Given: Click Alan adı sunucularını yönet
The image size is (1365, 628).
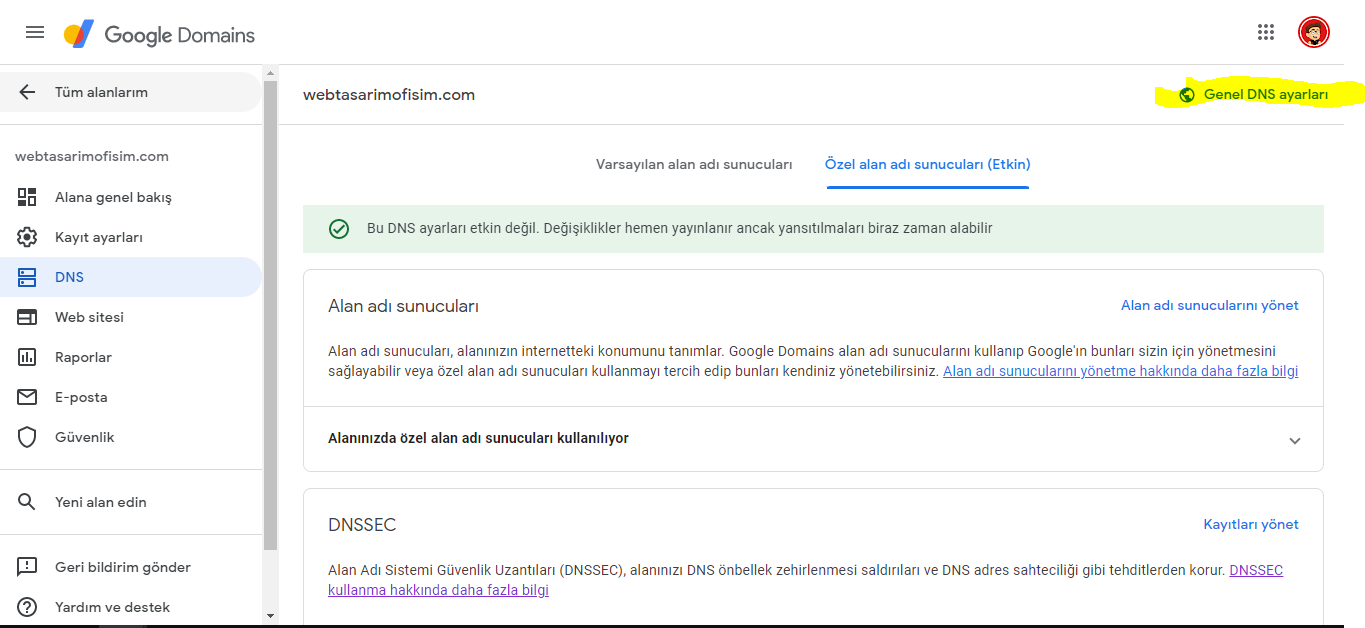Looking at the screenshot, I should (1209, 305).
